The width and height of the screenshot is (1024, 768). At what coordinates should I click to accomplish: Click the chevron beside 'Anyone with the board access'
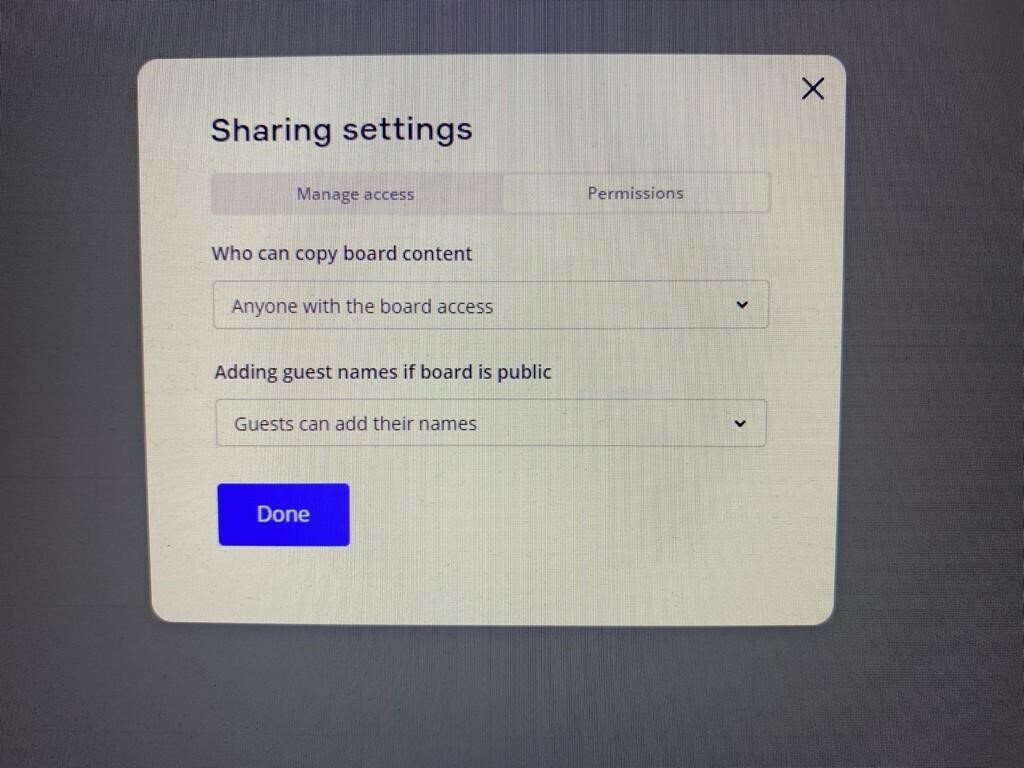742,305
